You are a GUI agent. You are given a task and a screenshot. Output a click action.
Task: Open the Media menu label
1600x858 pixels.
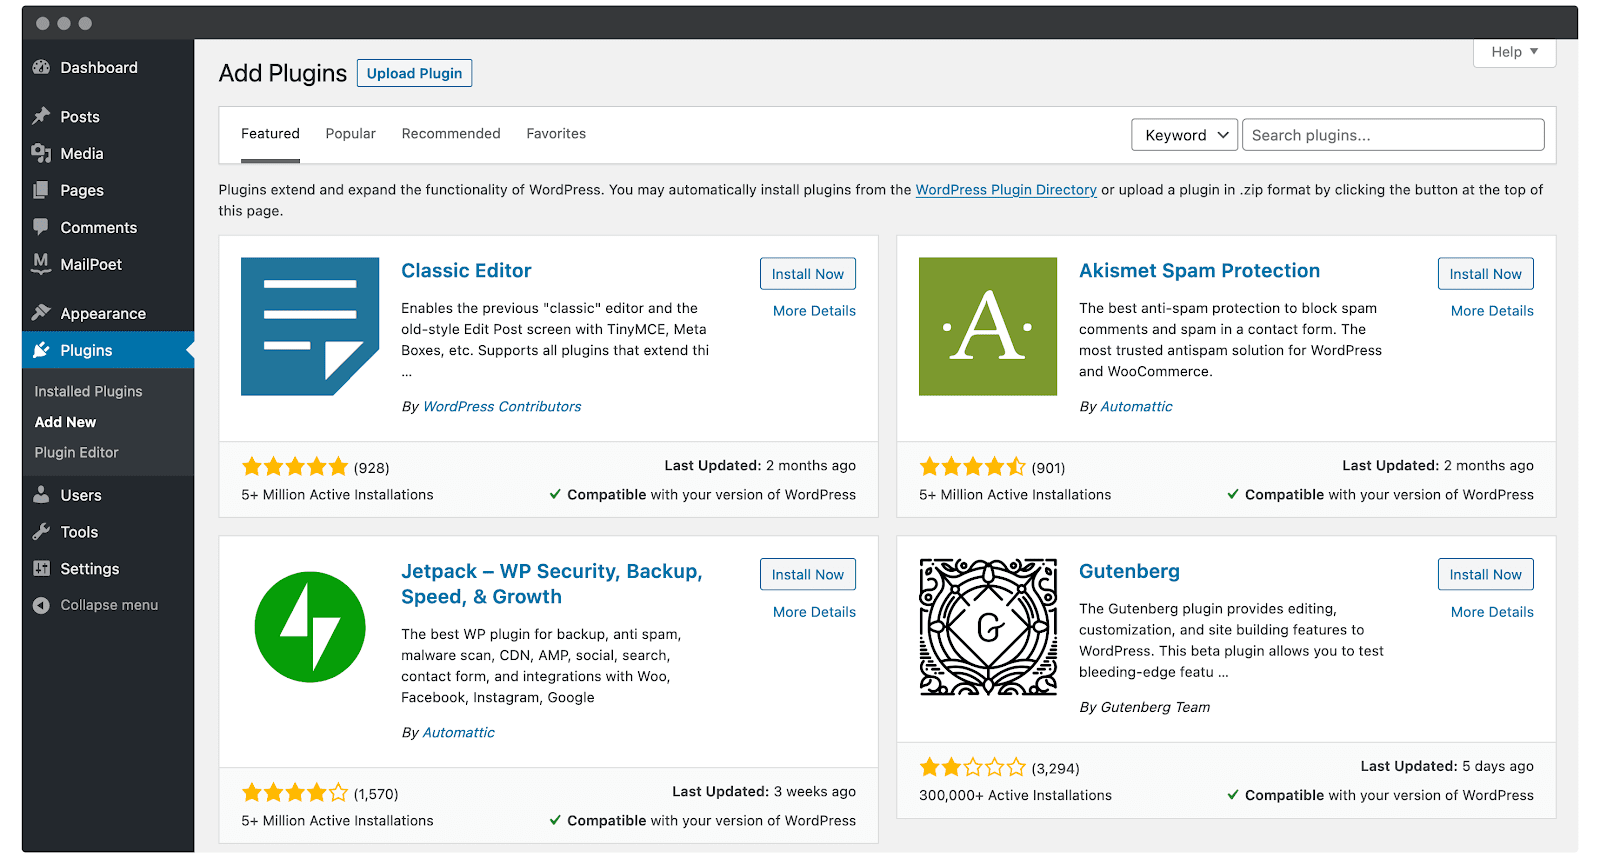coord(82,153)
